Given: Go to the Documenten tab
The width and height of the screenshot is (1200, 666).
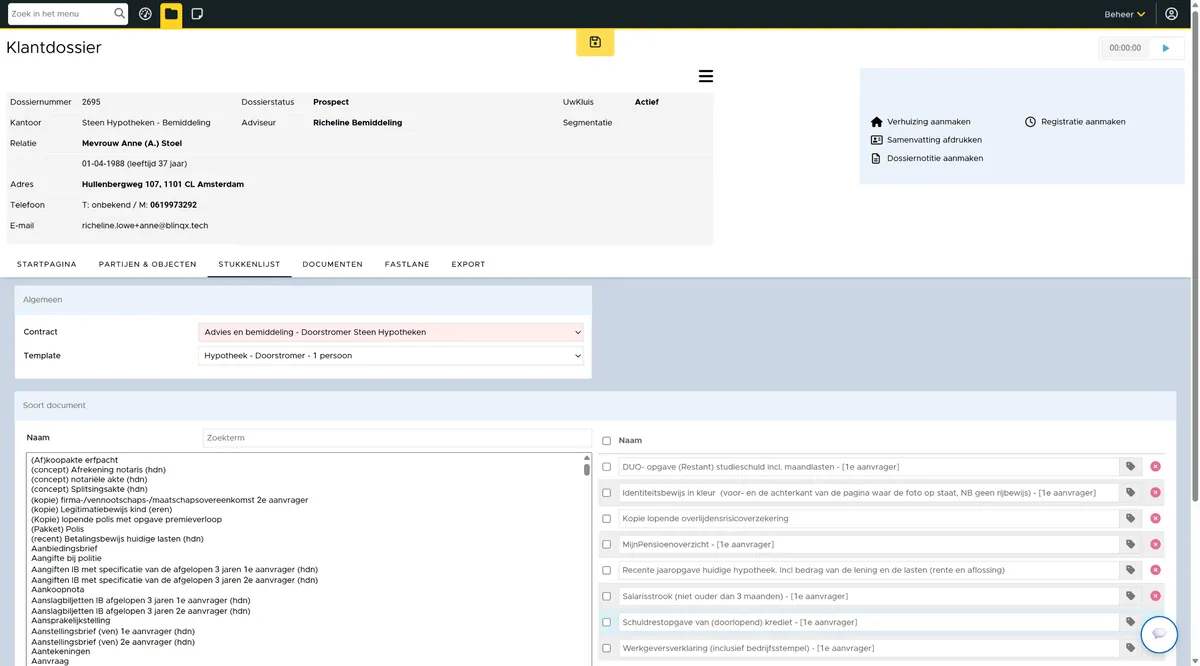Looking at the screenshot, I should click(333, 264).
